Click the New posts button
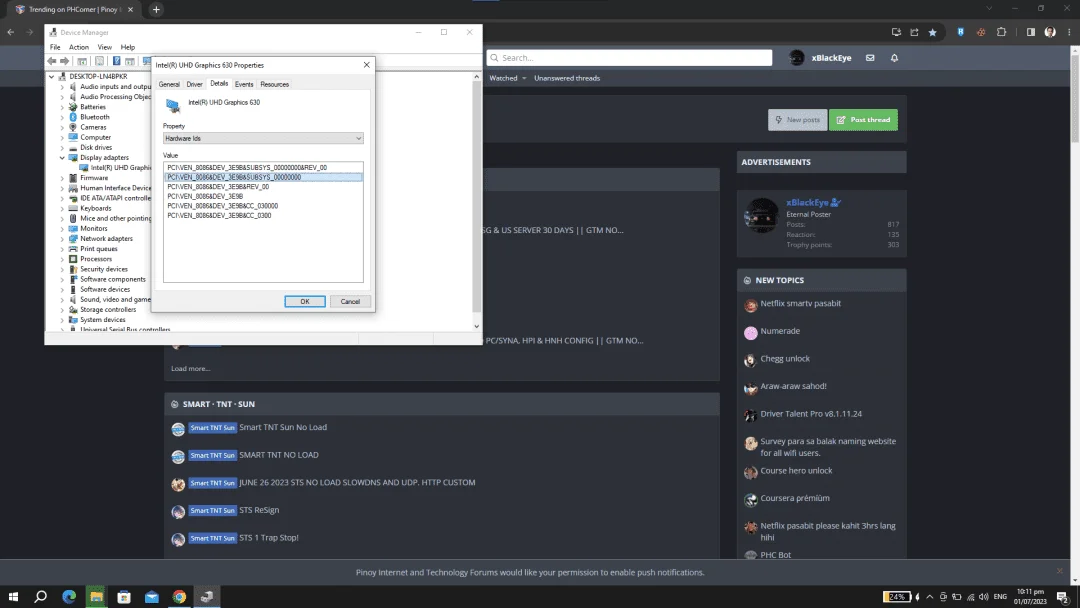 click(x=798, y=120)
